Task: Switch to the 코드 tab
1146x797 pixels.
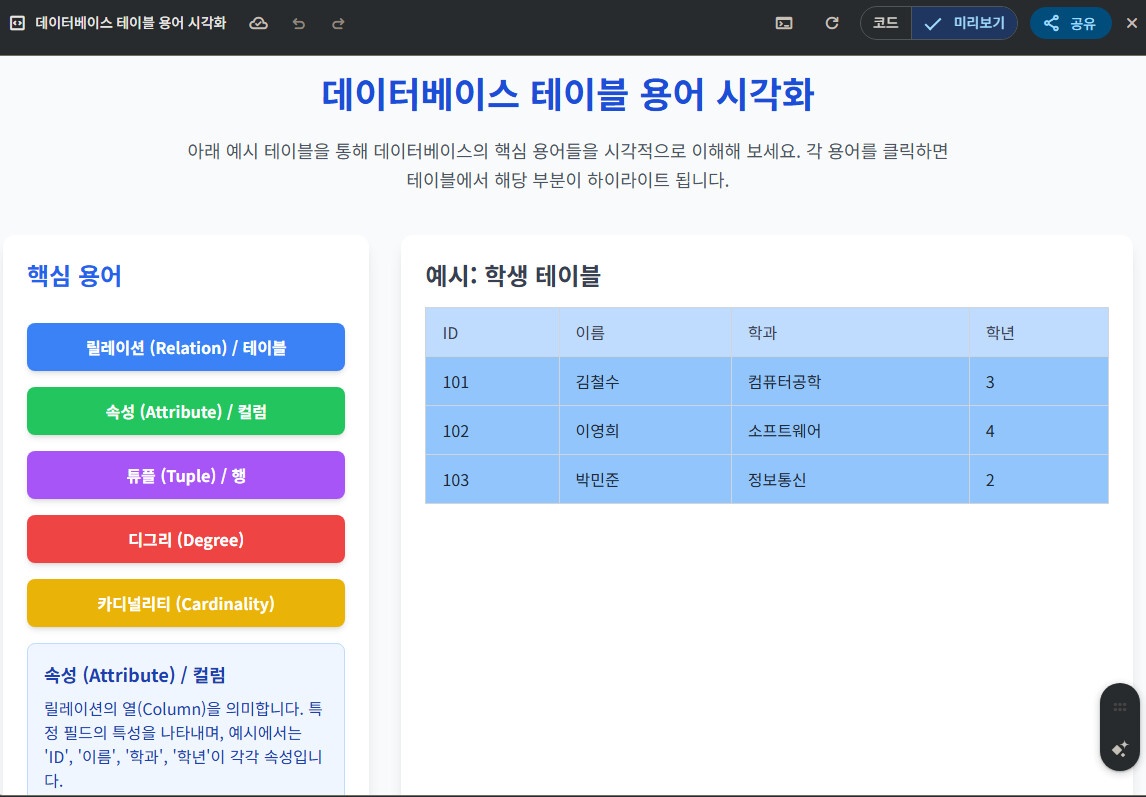Action: click(x=886, y=23)
